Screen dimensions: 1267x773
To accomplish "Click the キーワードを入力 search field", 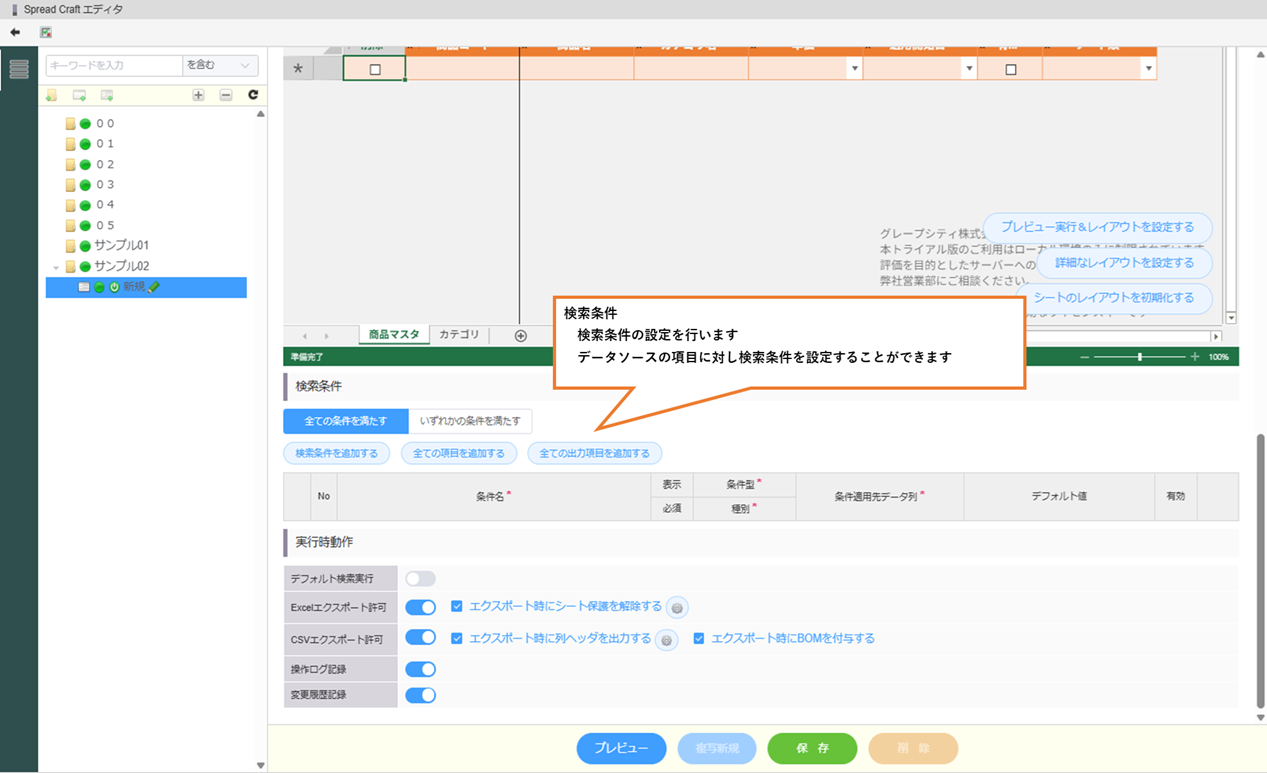I will pyautogui.click(x=114, y=66).
